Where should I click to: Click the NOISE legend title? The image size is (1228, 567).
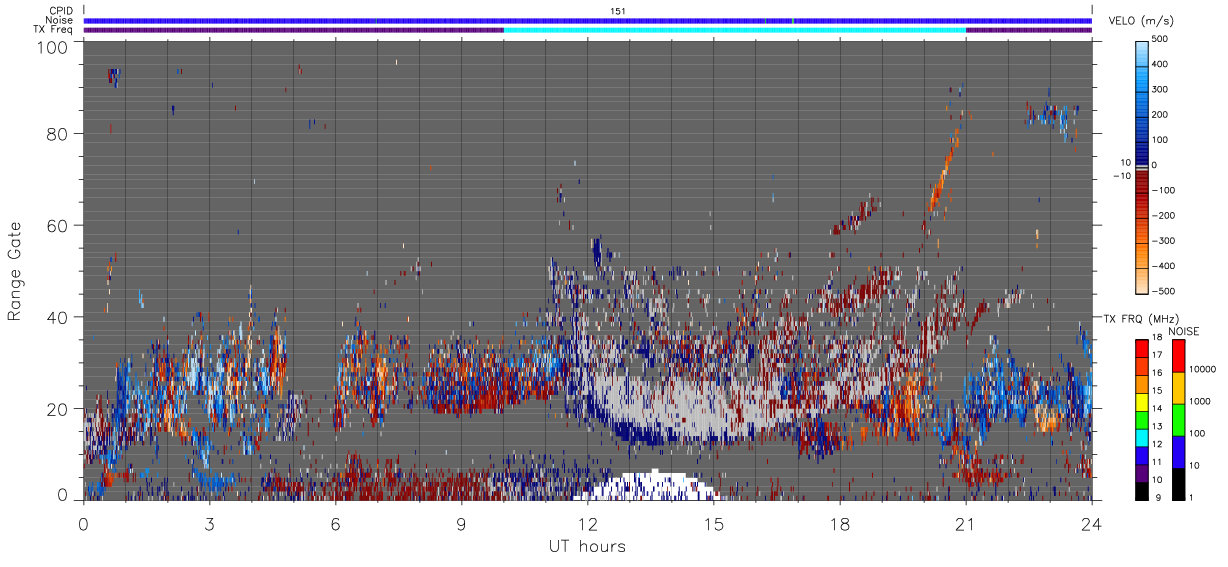(x=1186, y=331)
